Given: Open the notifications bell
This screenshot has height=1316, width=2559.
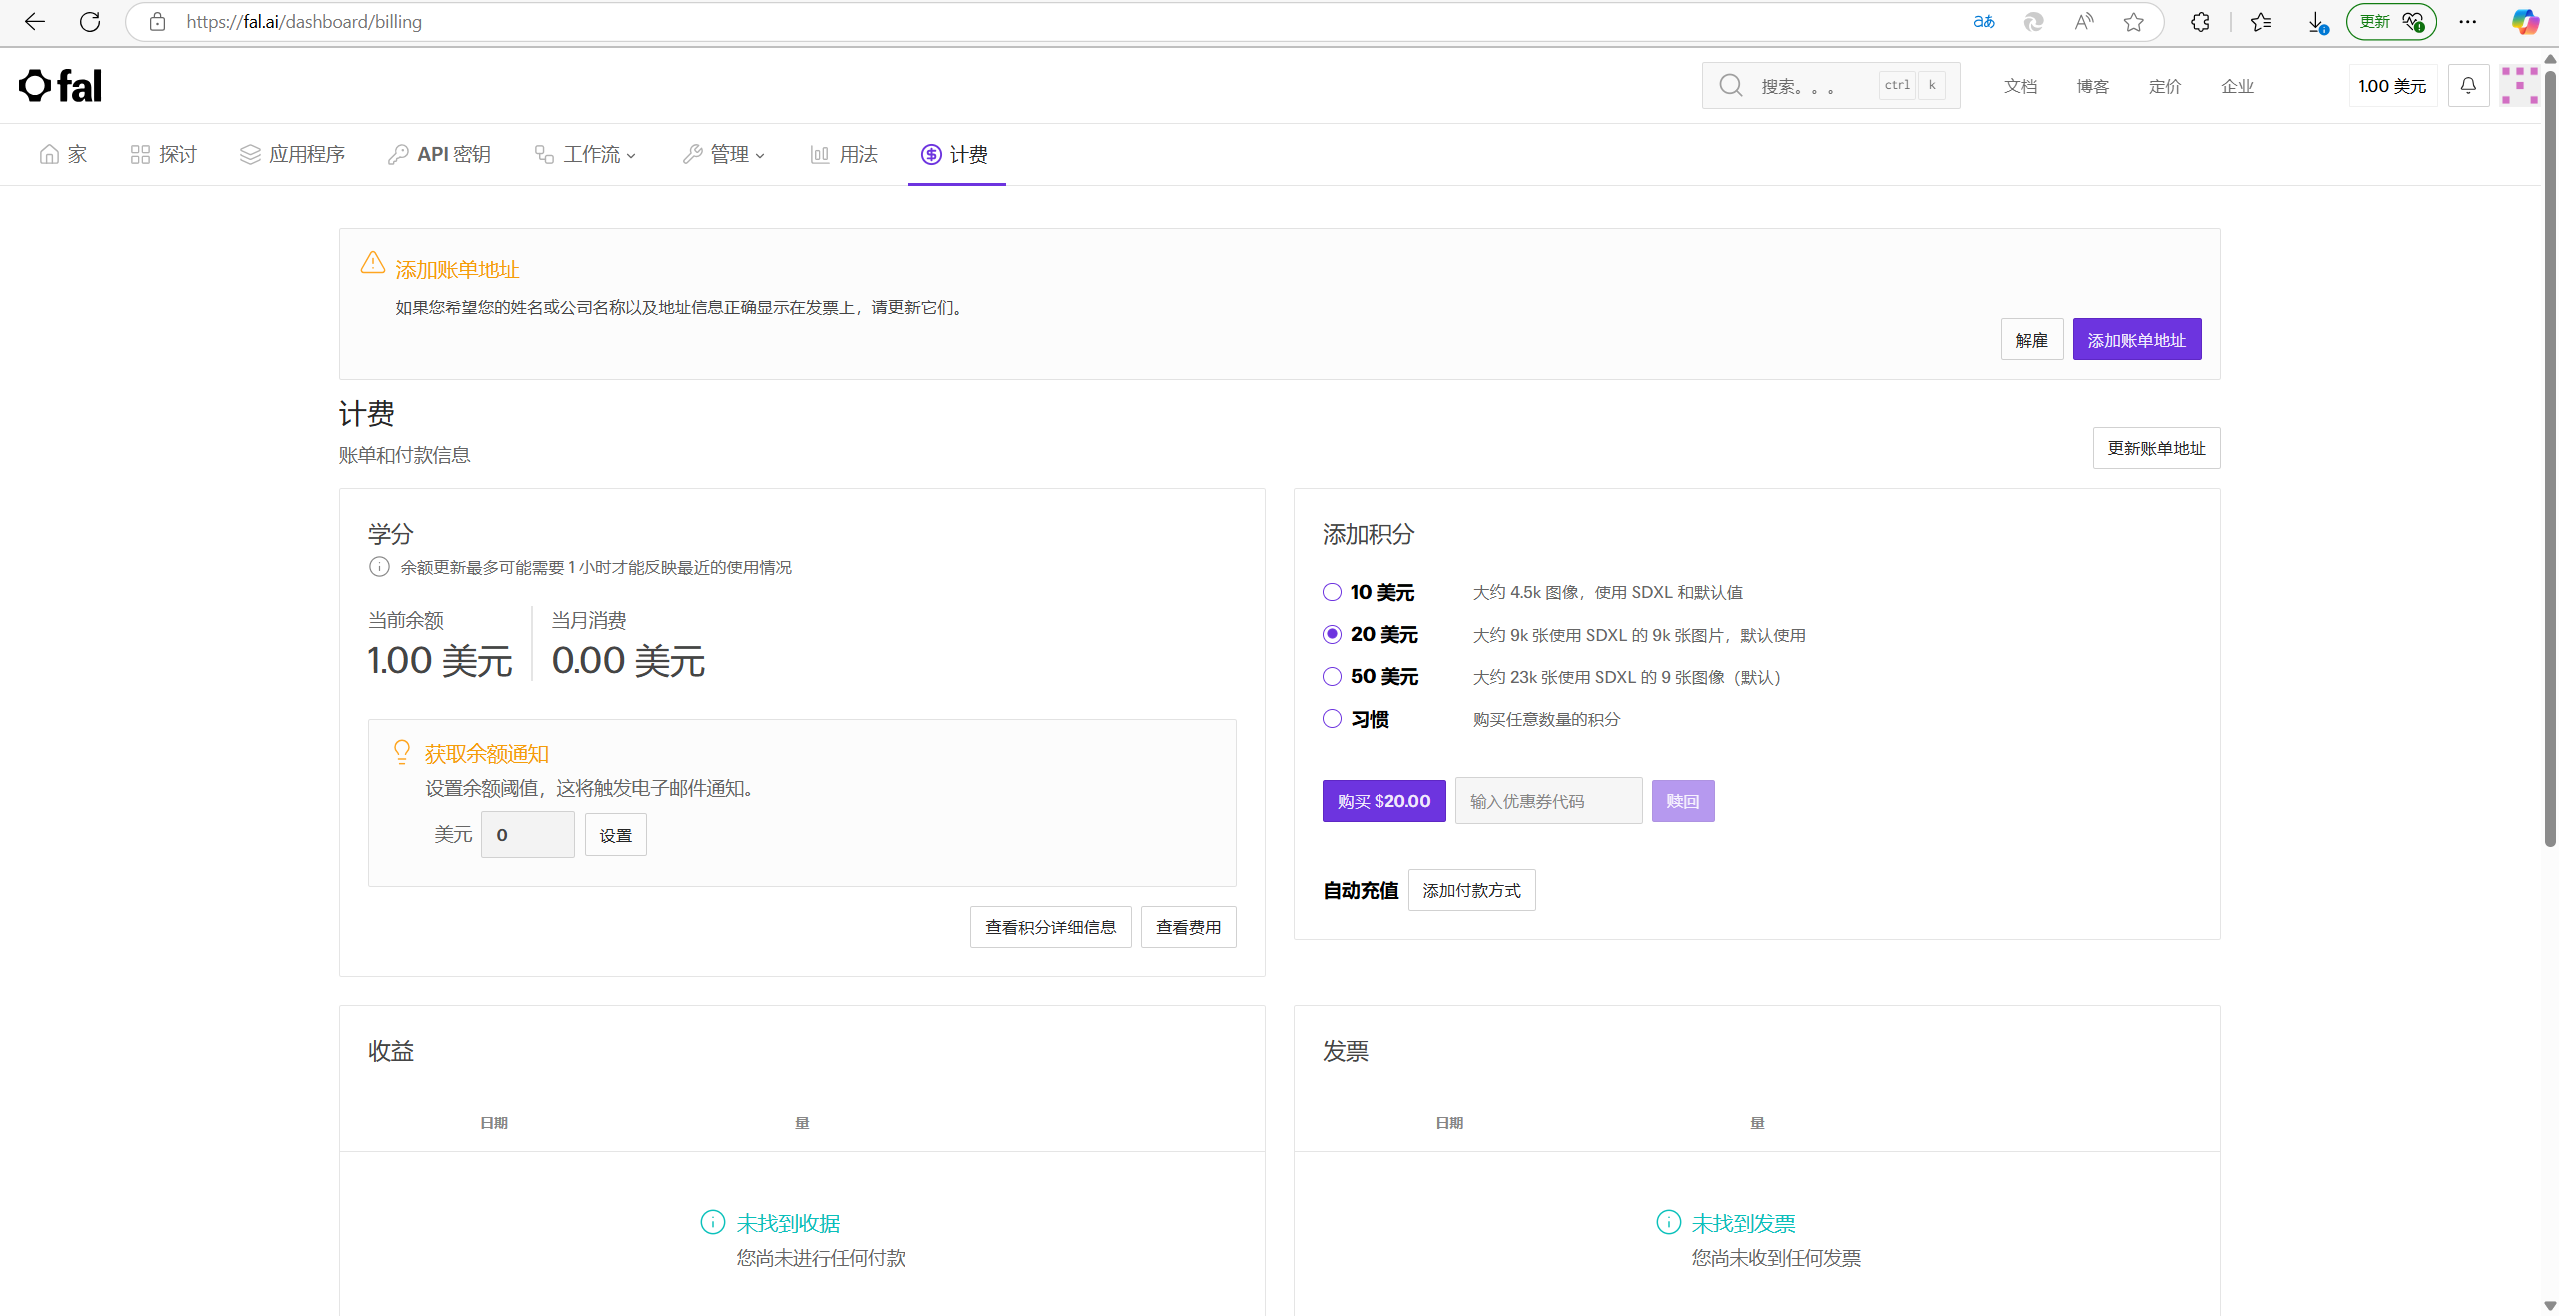Looking at the screenshot, I should (2468, 86).
